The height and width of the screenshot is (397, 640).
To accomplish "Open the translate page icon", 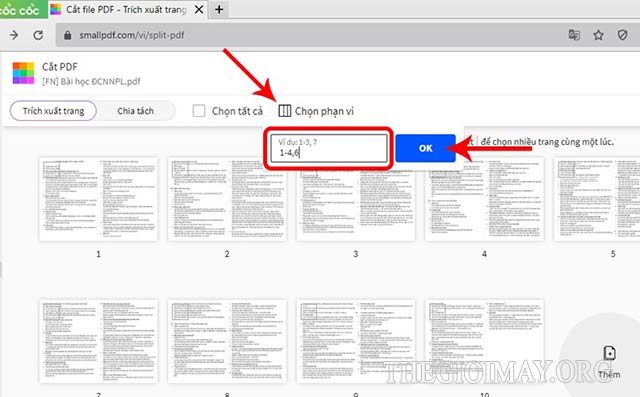I will pyautogui.click(x=574, y=35).
